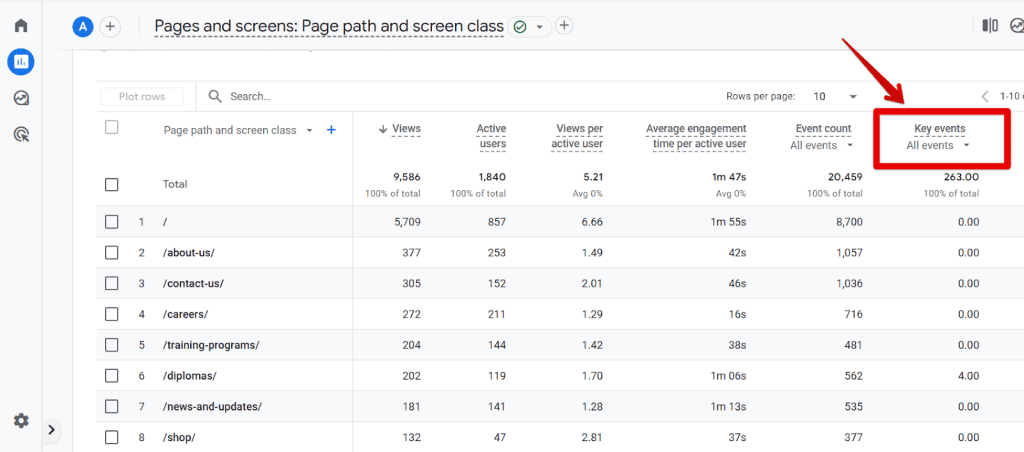The image size is (1024, 452).
Task: Sort by Event count column header
Action: pyautogui.click(x=824, y=129)
